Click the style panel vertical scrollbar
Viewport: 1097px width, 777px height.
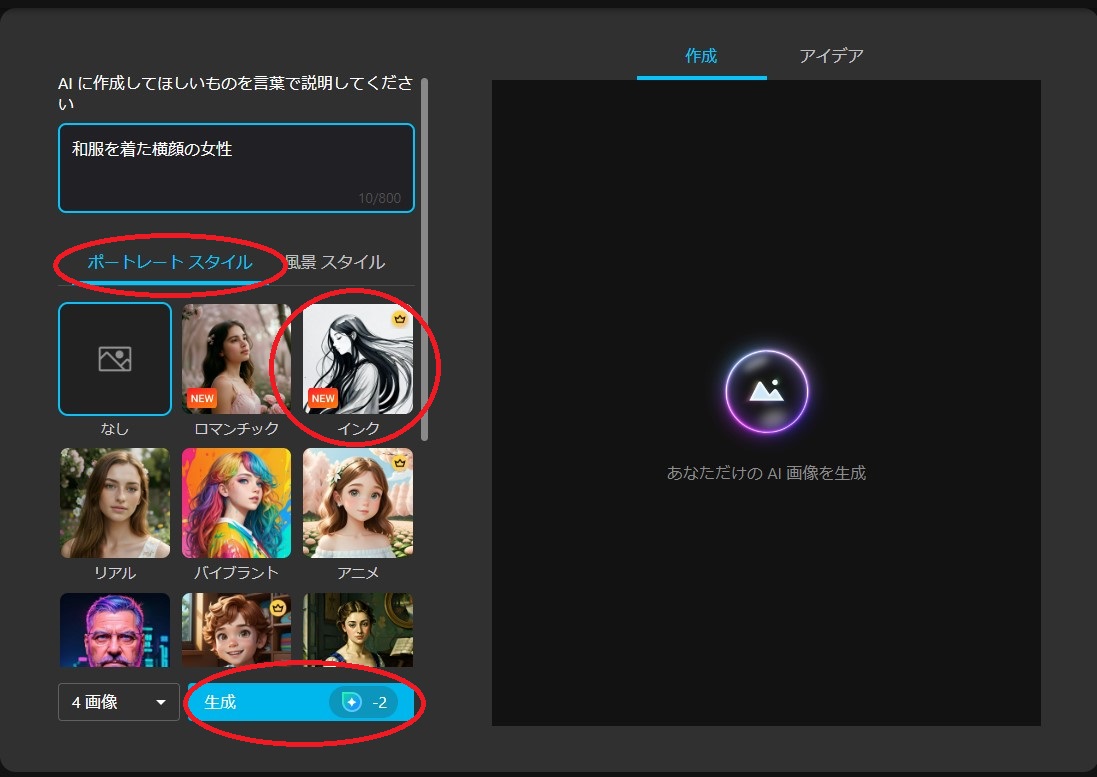[x=424, y=259]
